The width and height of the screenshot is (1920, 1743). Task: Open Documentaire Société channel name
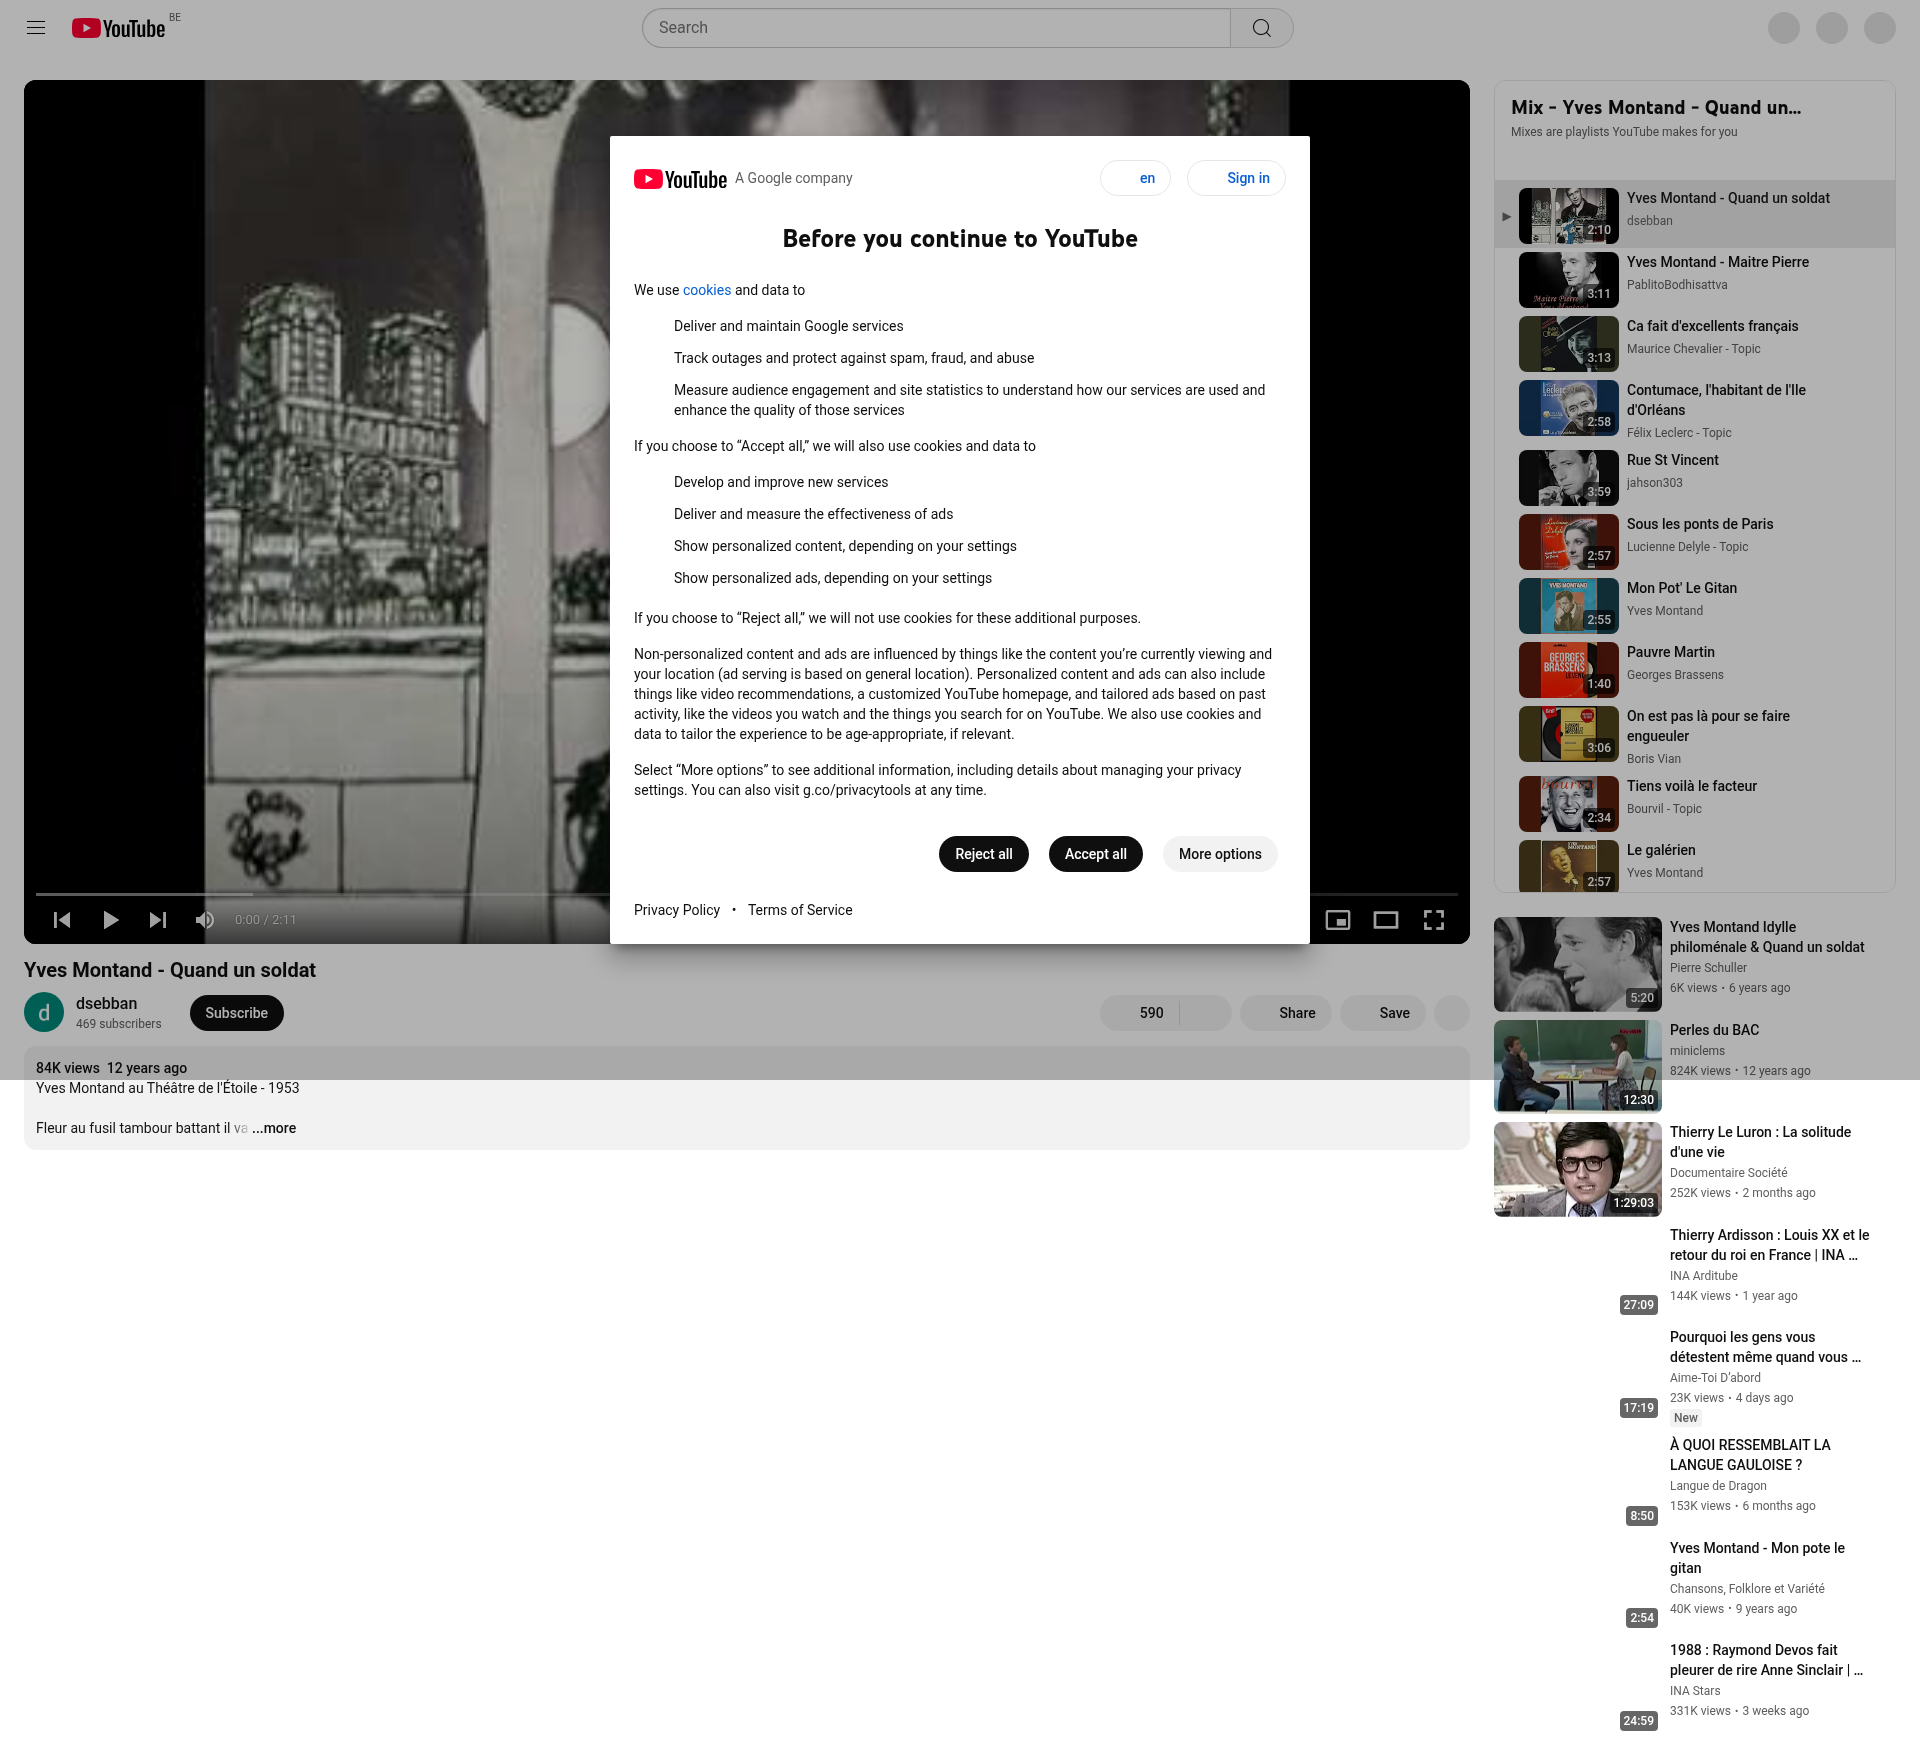click(x=1728, y=1173)
